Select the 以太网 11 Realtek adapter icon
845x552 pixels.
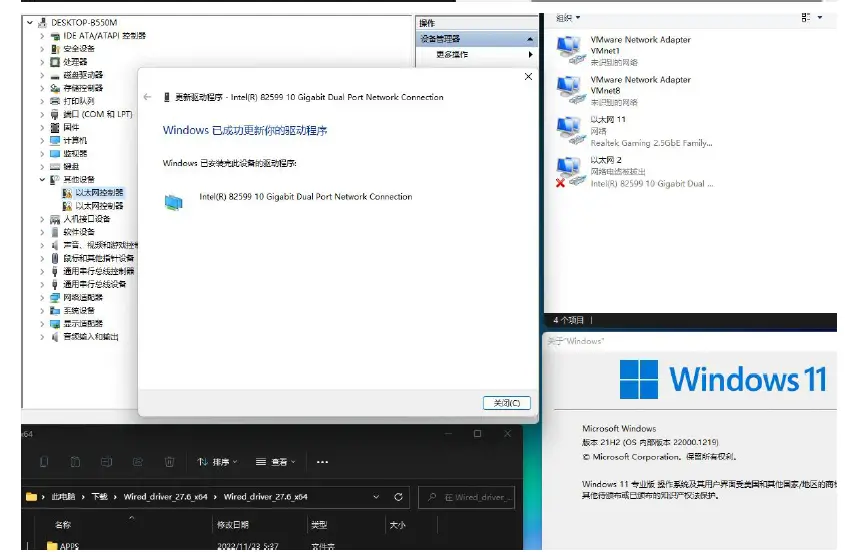[x=569, y=128]
